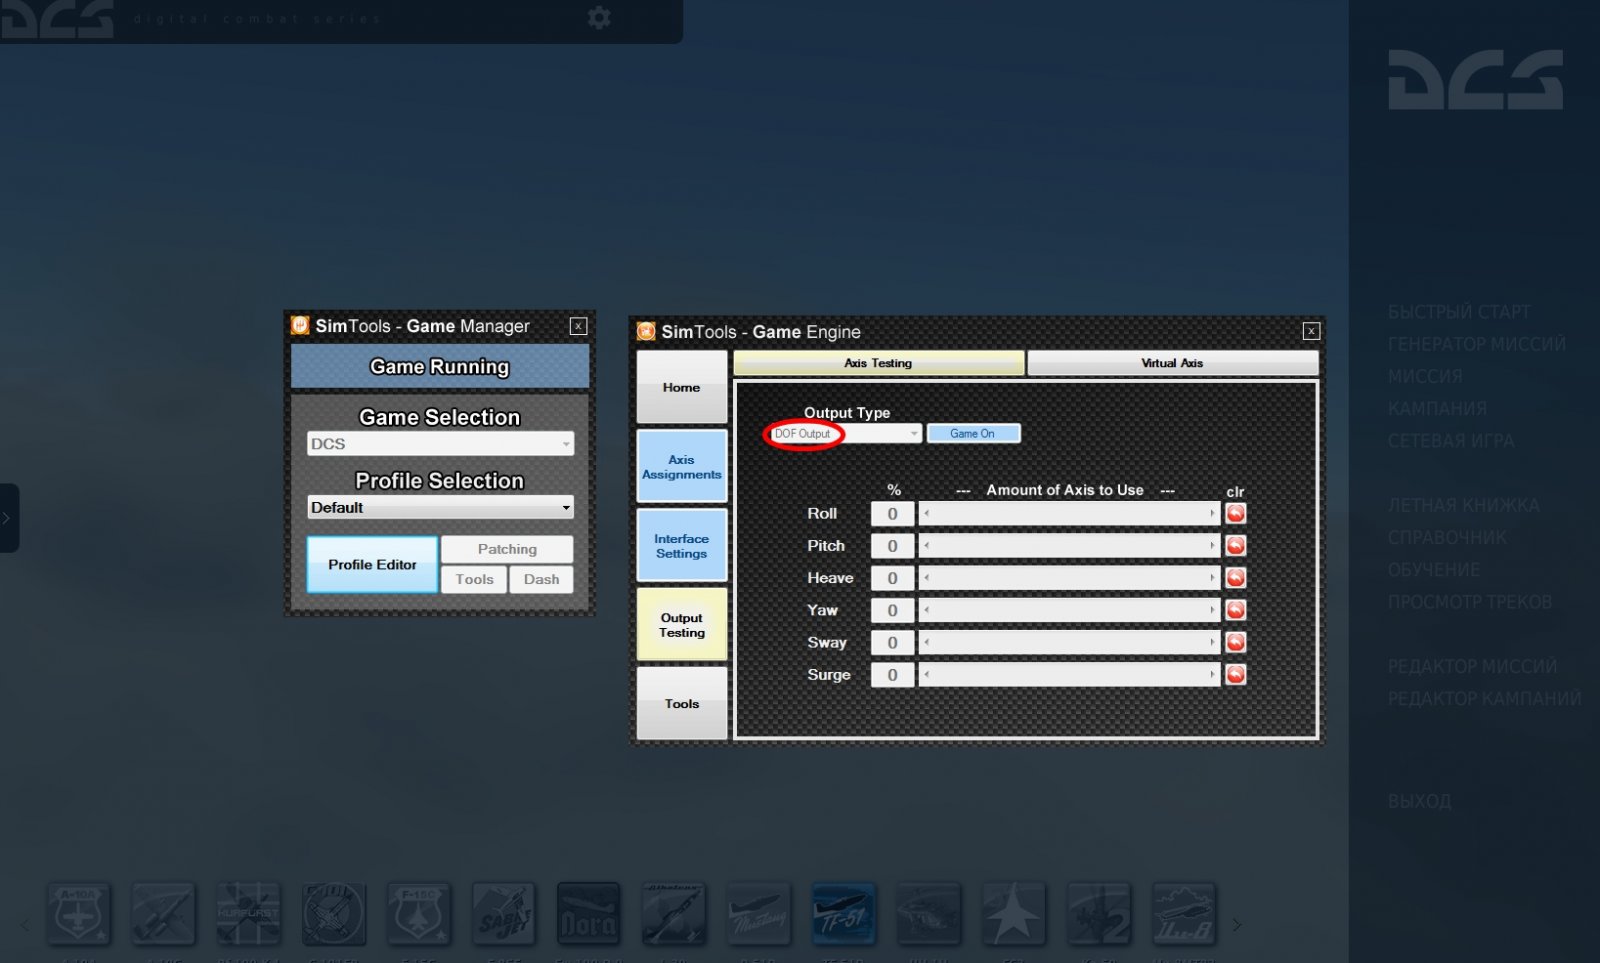Open the Interface Settings section
This screenshot has height=963, width=1600.
click(x=682, y=546)
